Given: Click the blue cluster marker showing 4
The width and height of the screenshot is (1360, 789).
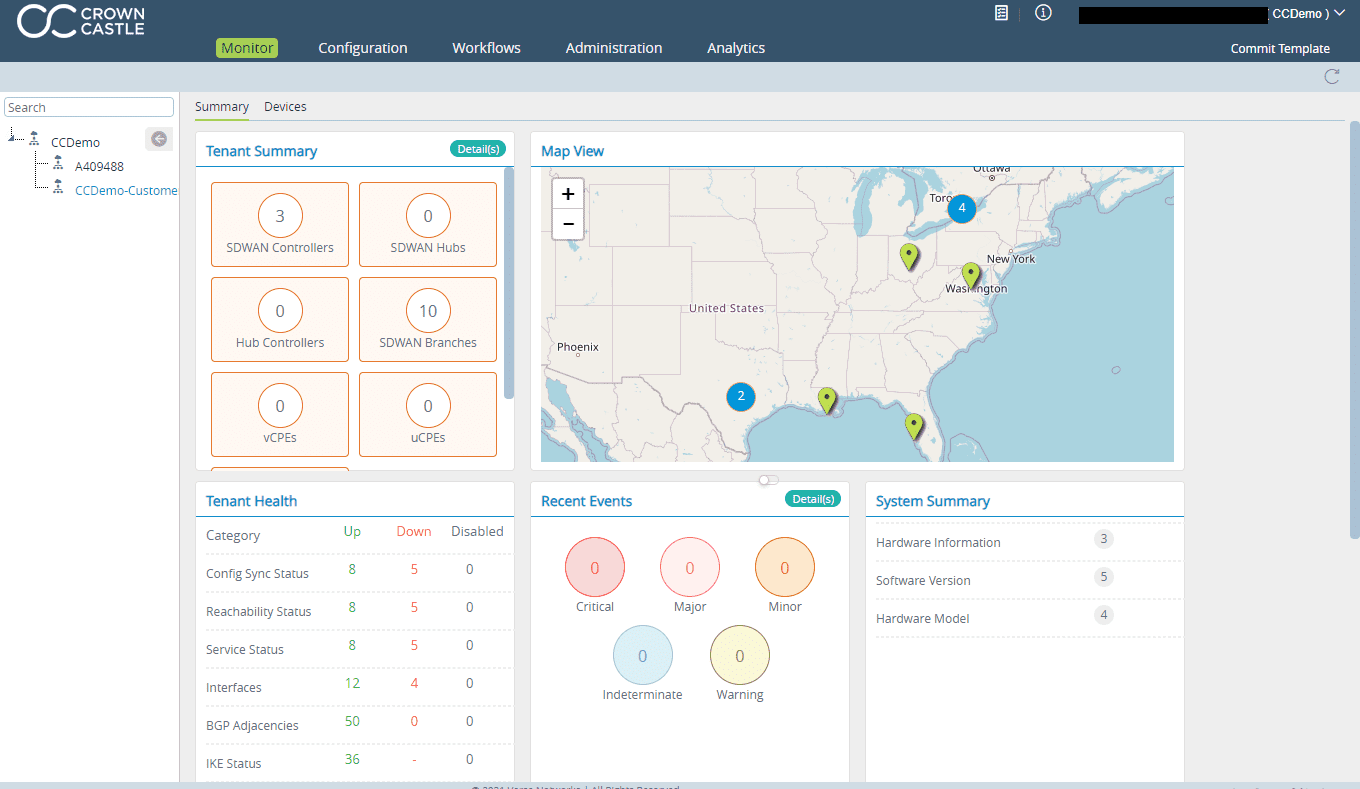Looking at the screenshot, I should [961, 208].
